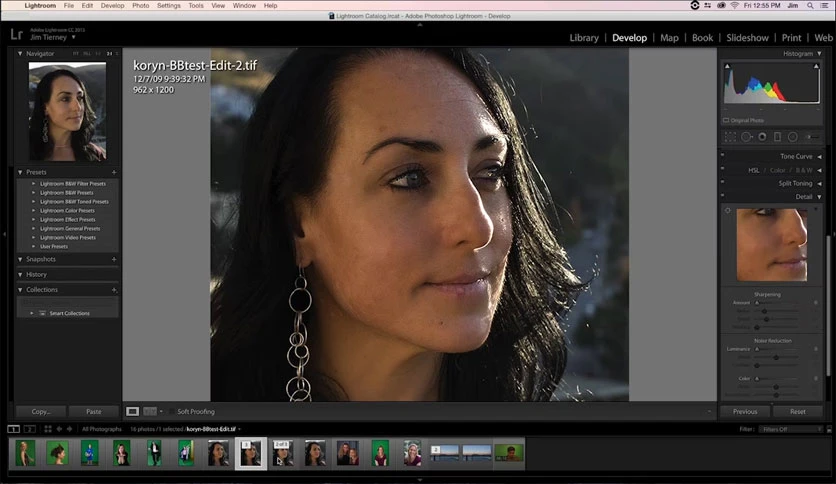Click the Previous button

tap(745, 412)
